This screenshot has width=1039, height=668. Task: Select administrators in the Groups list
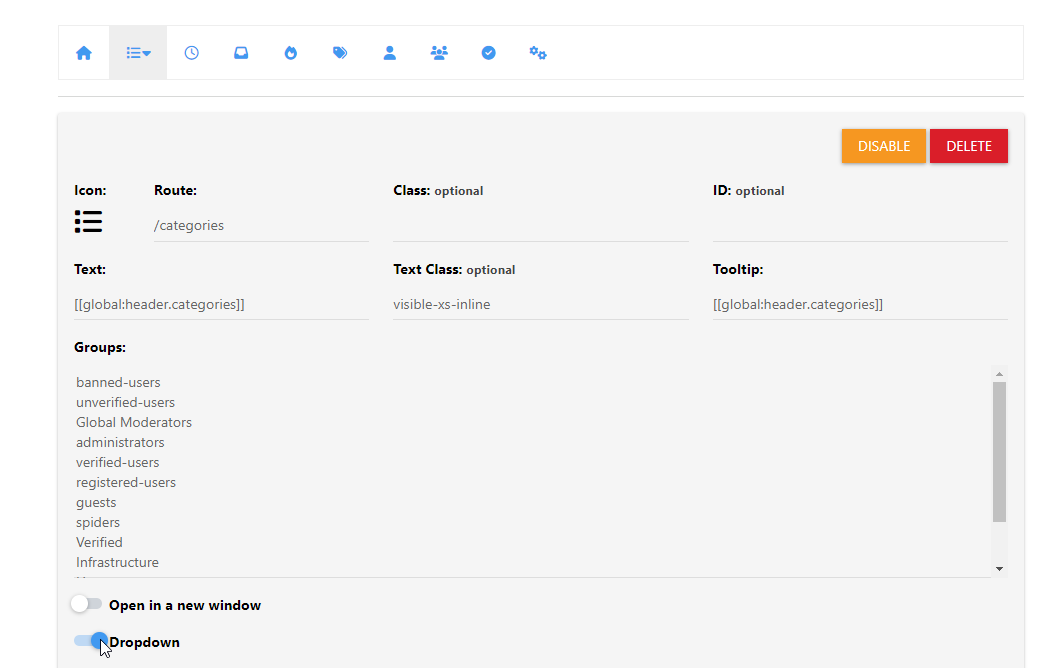click(120, 442)
